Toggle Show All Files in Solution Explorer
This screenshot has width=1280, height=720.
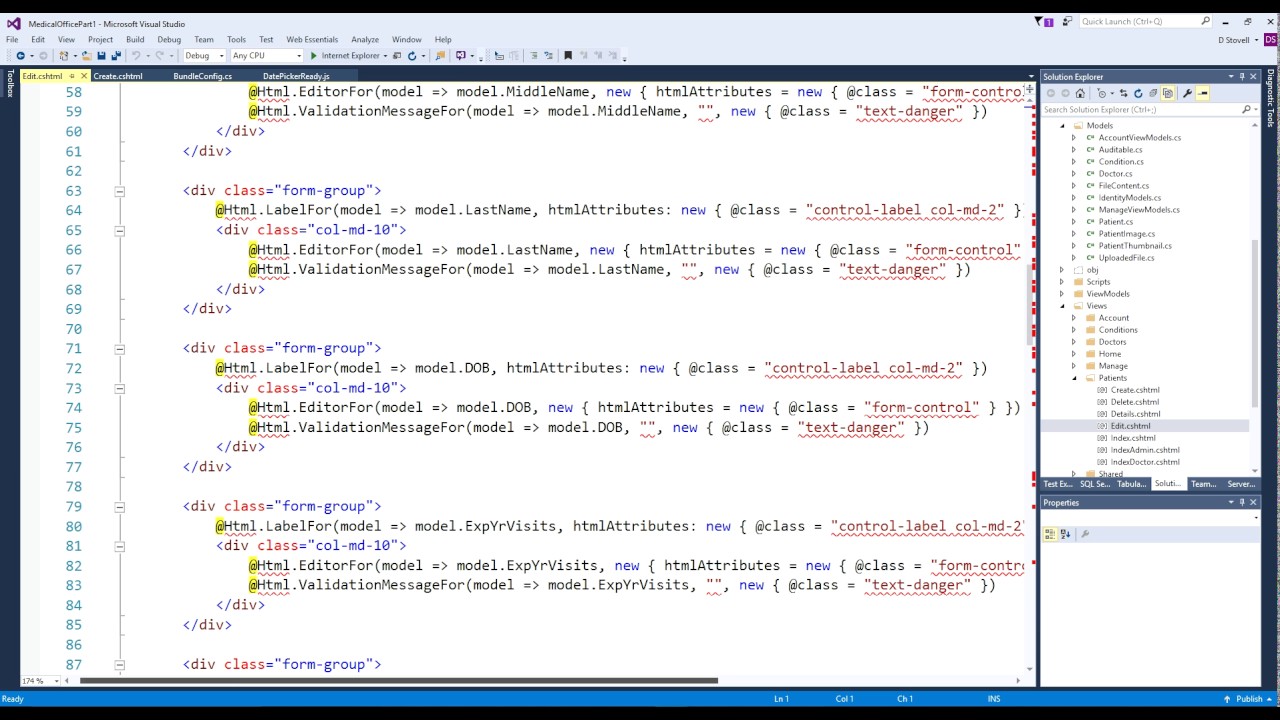[1168, 93]
